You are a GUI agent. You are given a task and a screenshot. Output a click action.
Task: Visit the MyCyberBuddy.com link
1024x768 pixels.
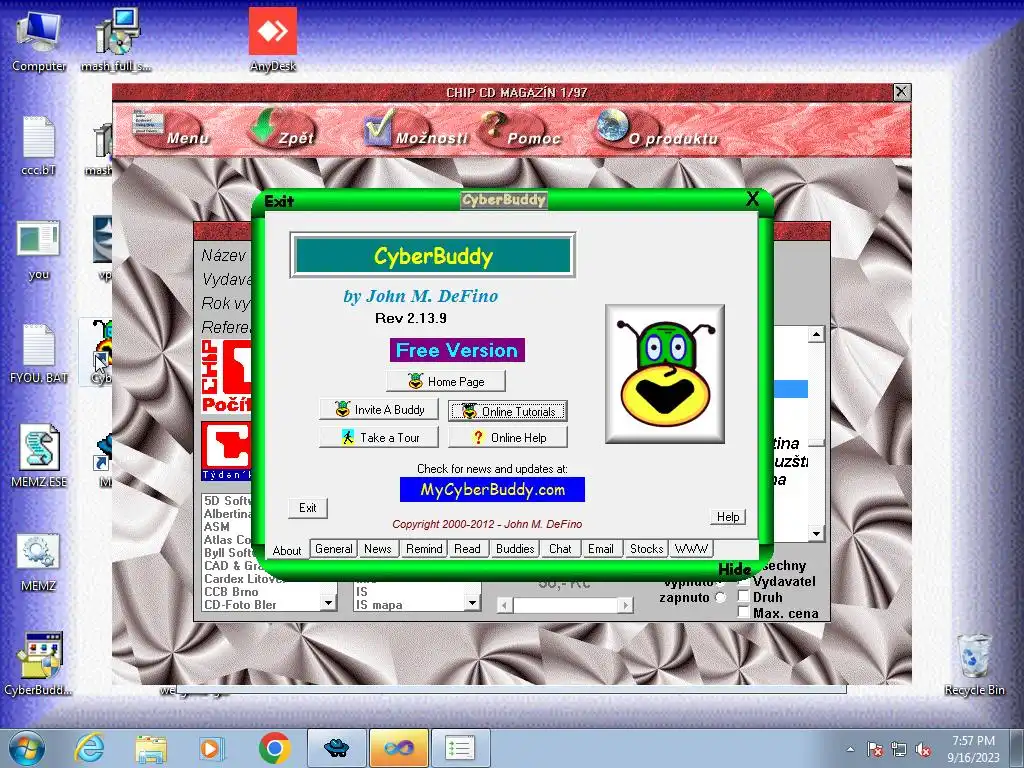point(492,490)
